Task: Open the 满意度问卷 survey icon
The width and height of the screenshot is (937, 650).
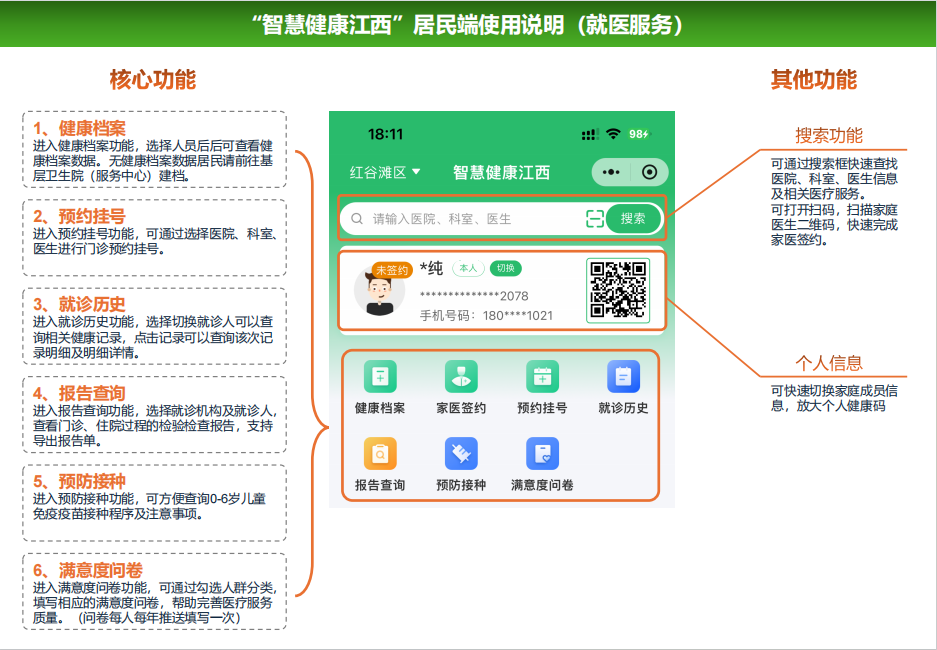Action: point(542,455)
